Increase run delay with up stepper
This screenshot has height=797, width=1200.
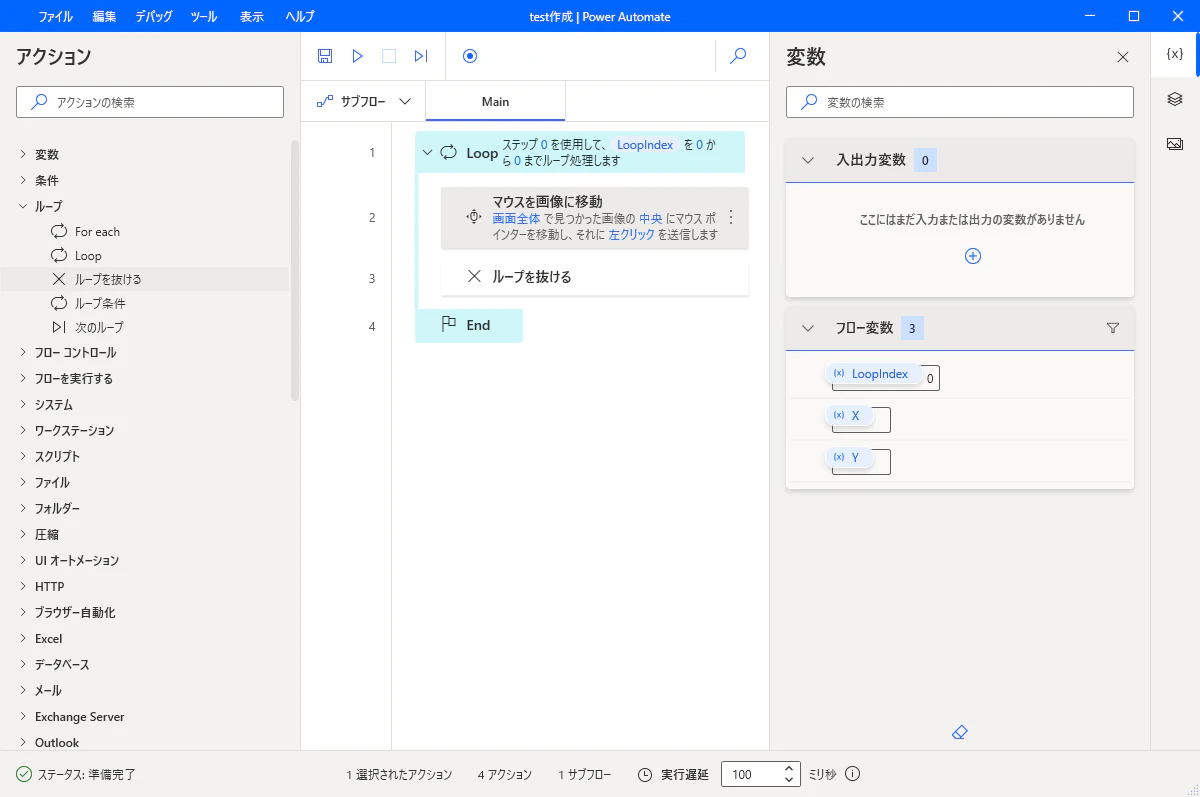tap(789, 768)
